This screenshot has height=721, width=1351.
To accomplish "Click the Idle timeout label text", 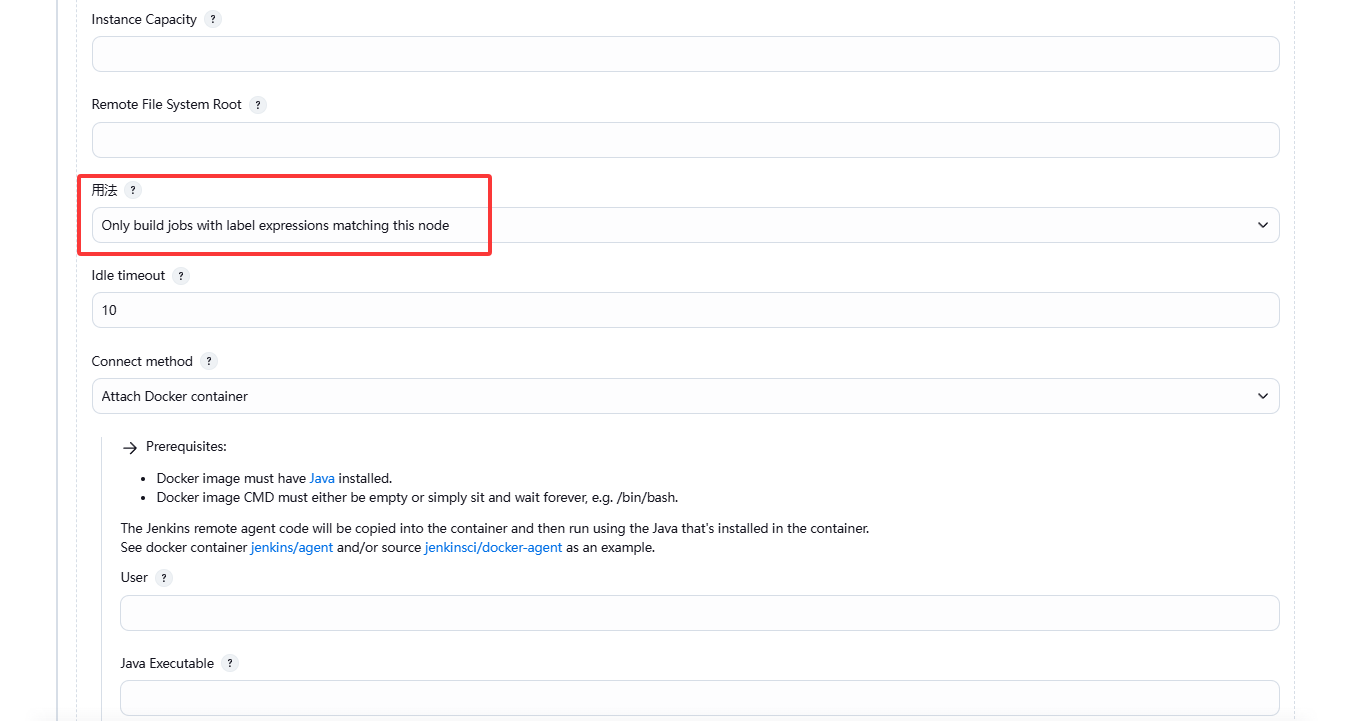I will 128,276.
